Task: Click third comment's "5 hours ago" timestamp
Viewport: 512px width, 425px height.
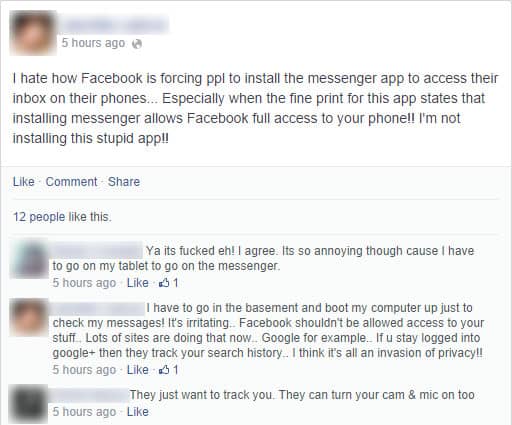Action: coord(84,412)
